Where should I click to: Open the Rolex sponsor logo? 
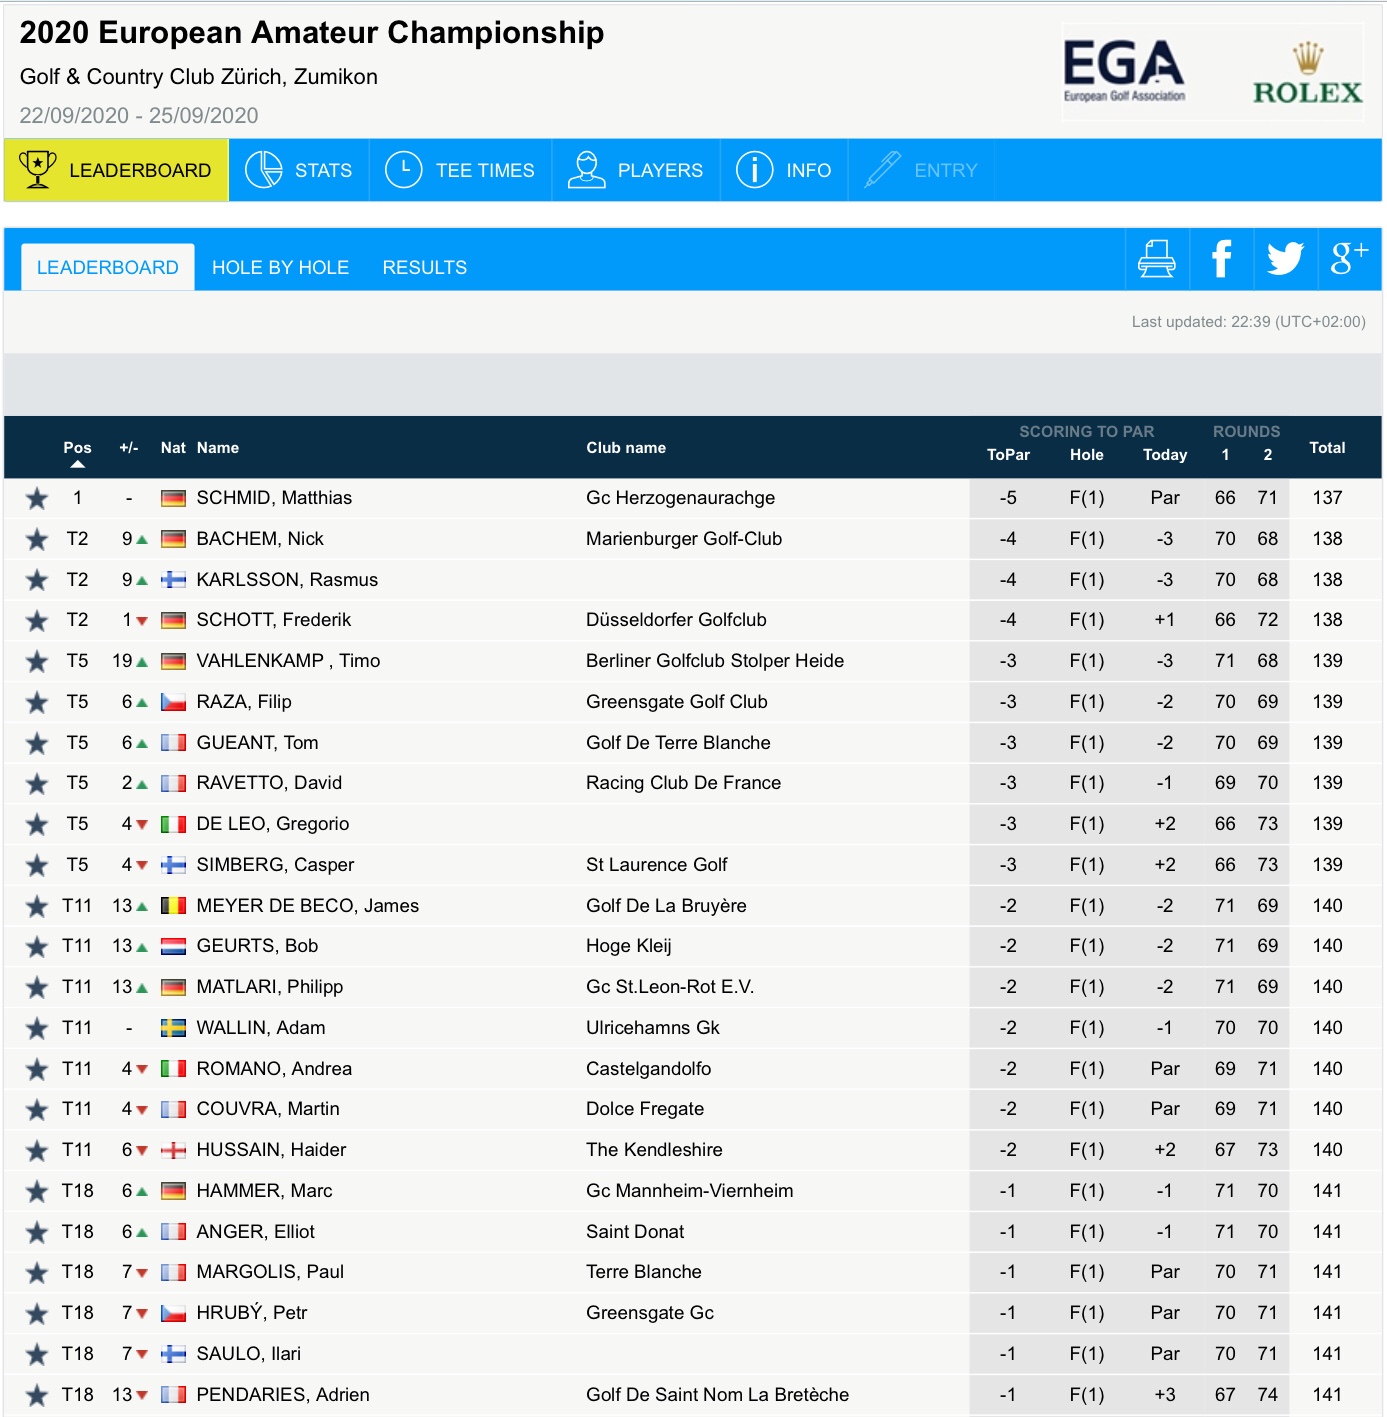coord(1307,74)
